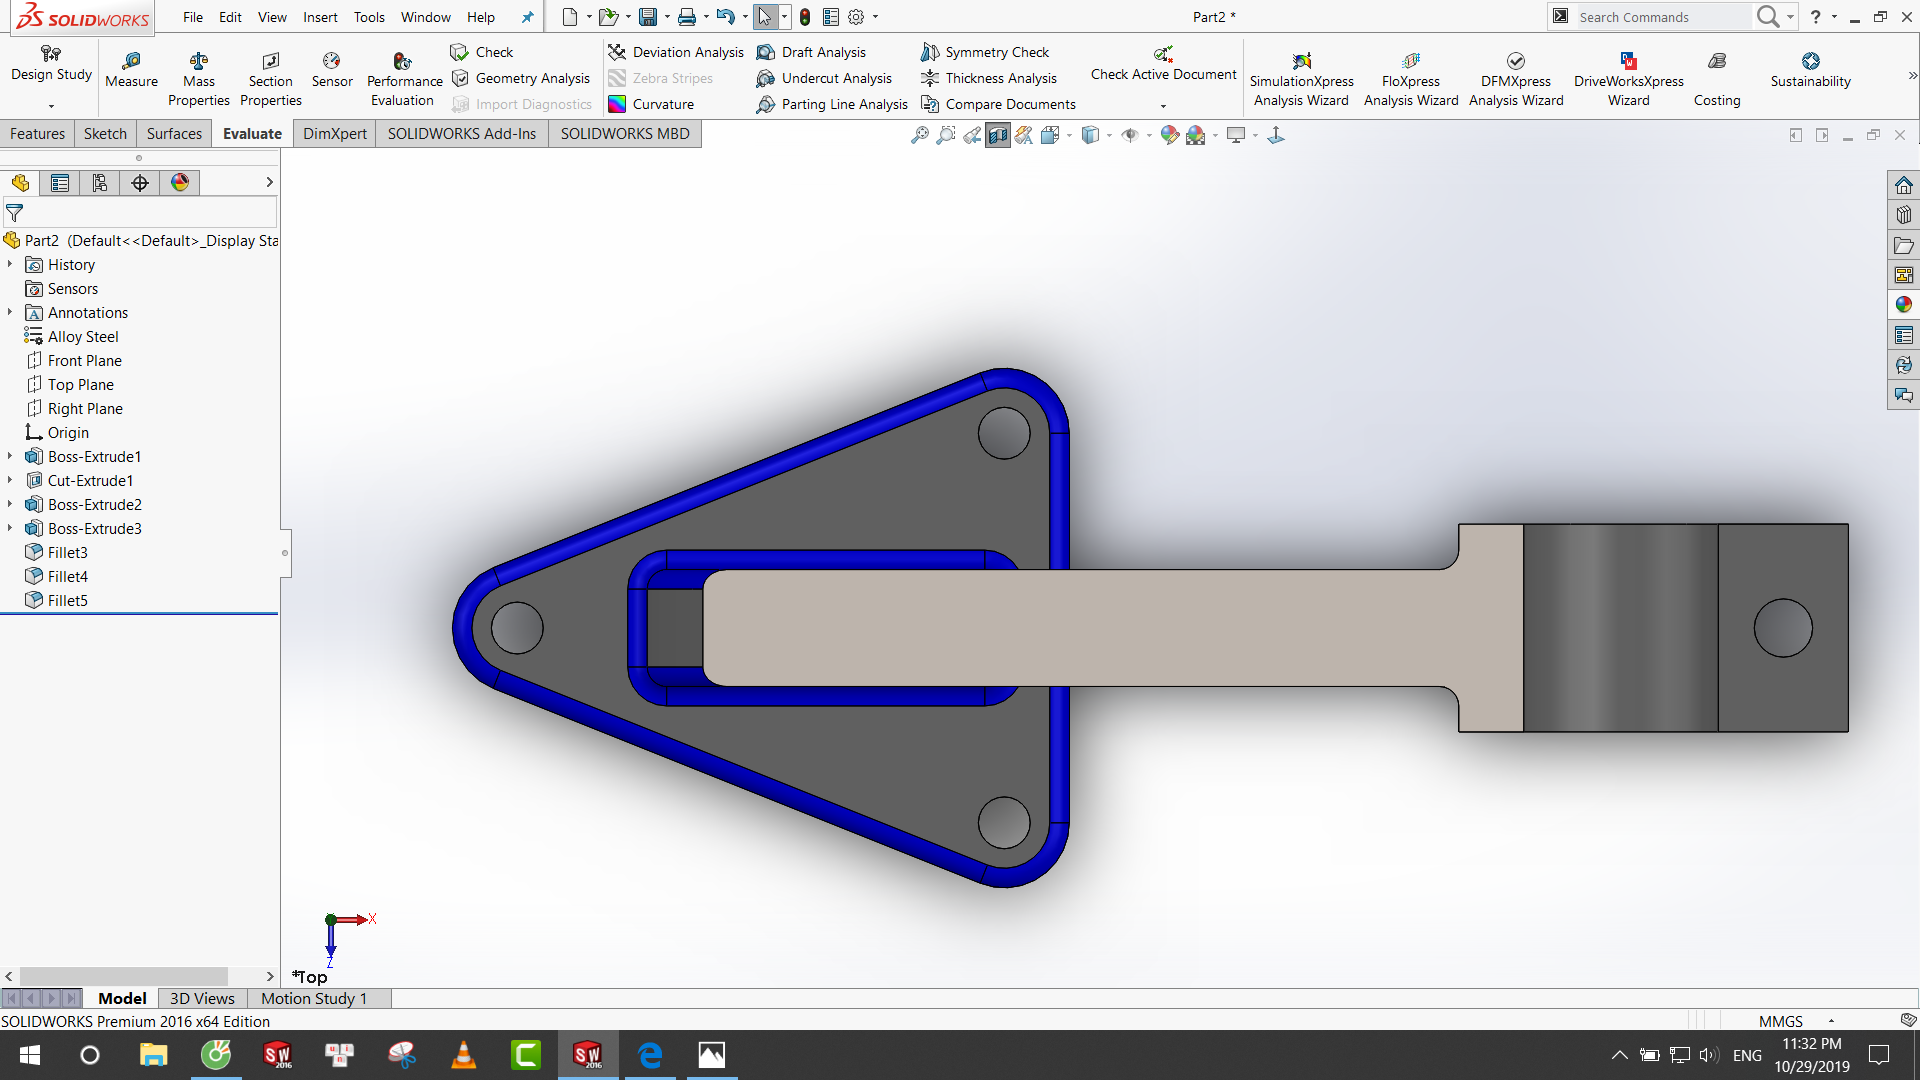
Task: Launch SimulationXpress Analysis Wizard
Action: pos(1301,79)
